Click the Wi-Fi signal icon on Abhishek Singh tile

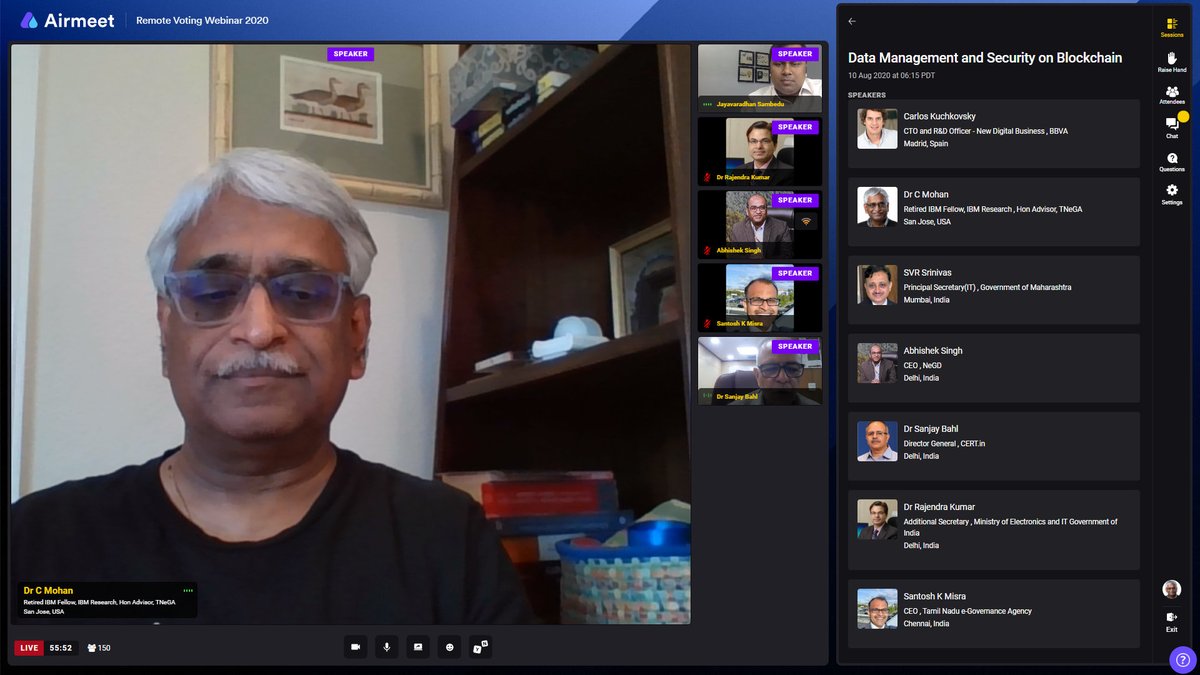pyautogui.click(x=806, y=221)
